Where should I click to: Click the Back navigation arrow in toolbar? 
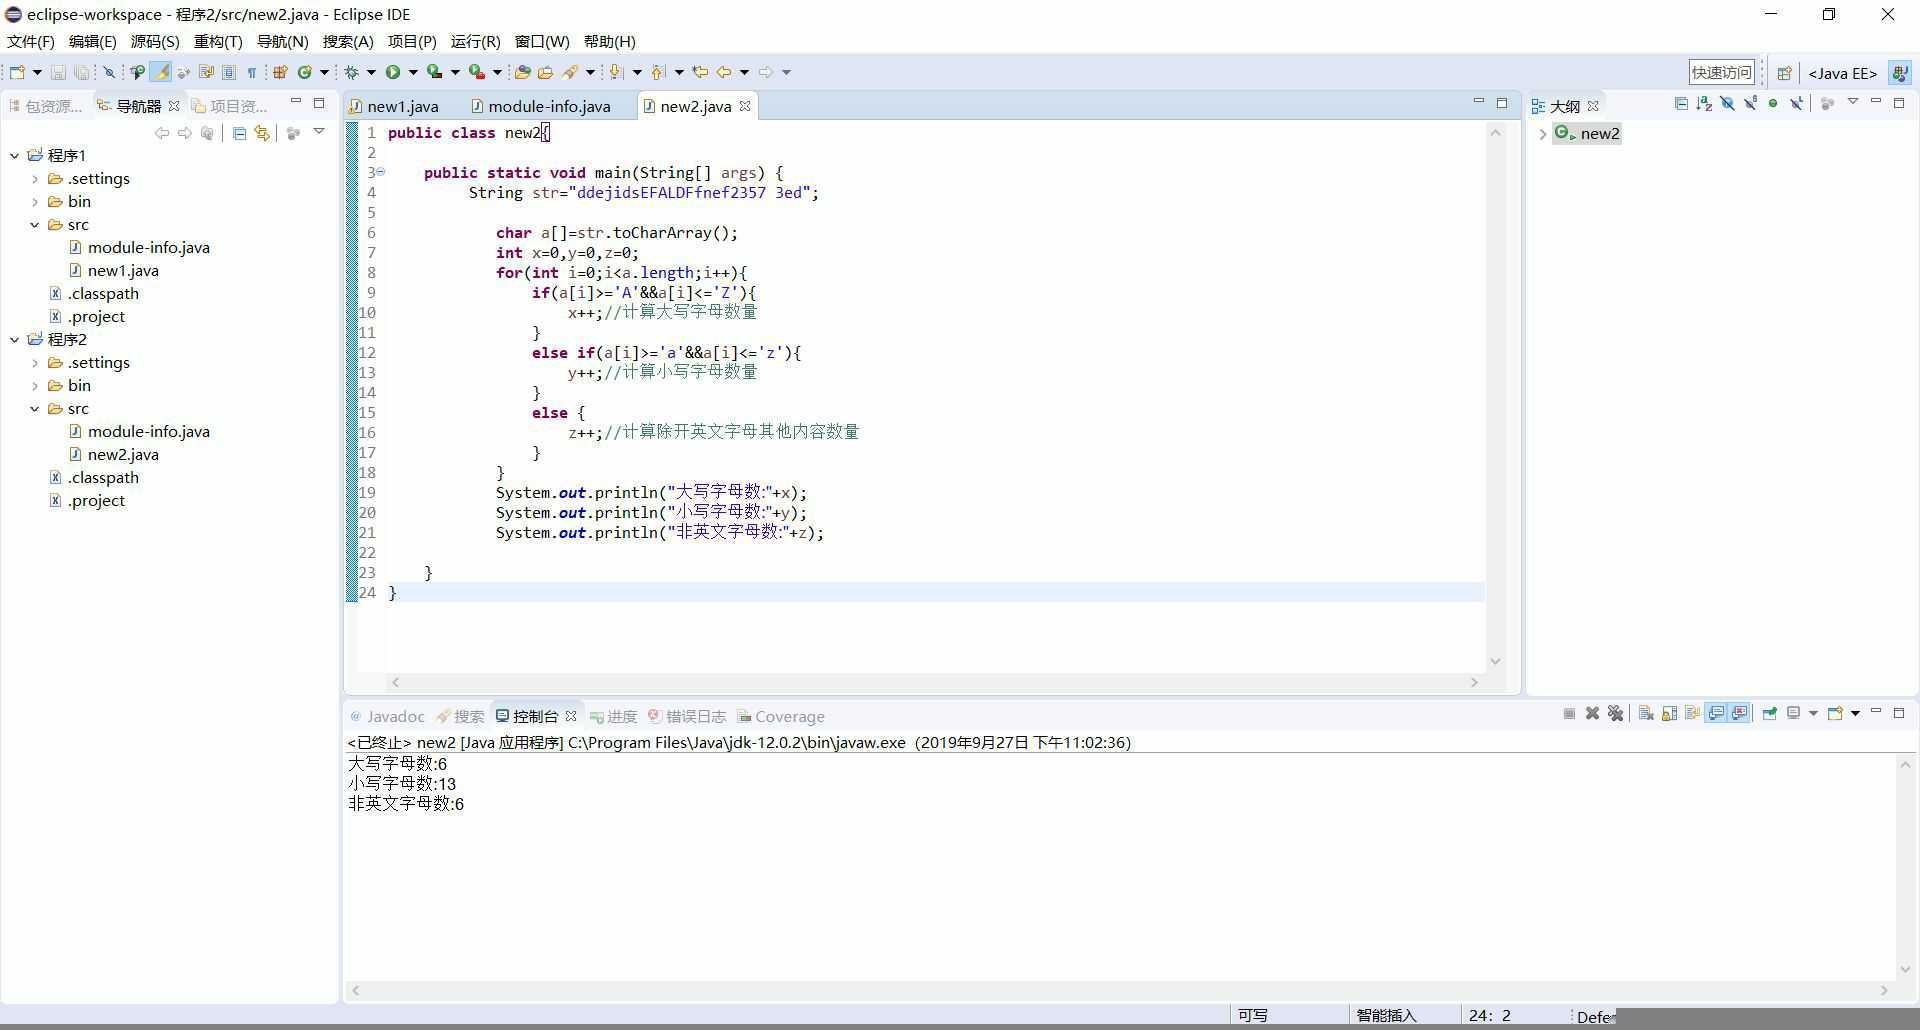point(724,72)
